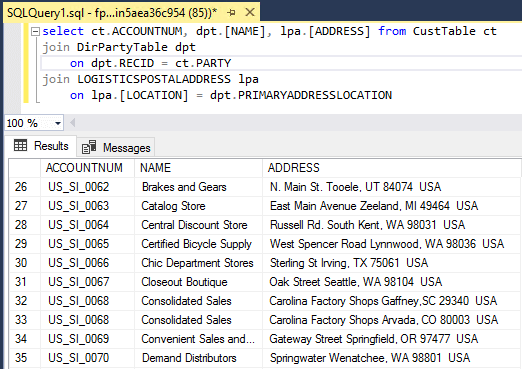
Task: Click the Messages tab icon
Action: coord(89,147)
